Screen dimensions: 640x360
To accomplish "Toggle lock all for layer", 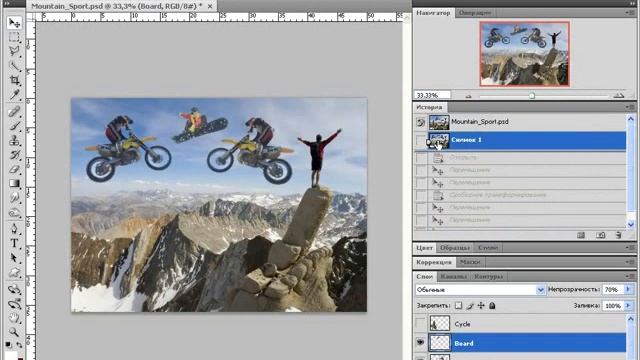I will (x=492, y=306).
